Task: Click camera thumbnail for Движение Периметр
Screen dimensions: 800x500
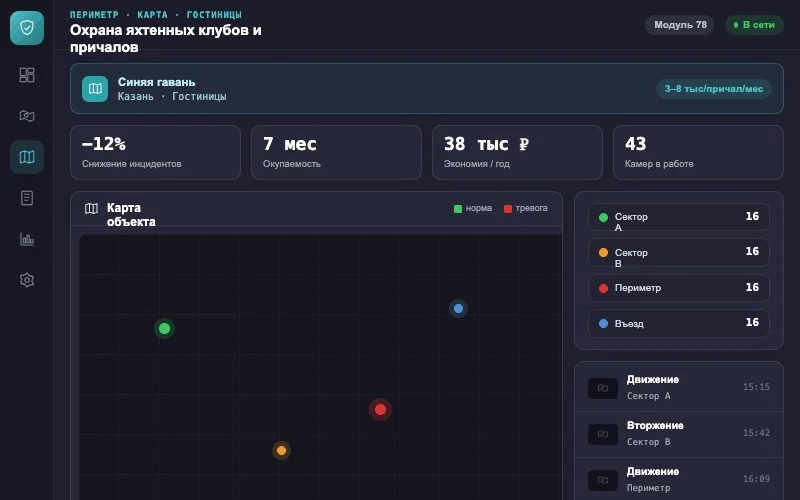Action: pyautogui.click(x=603, y=480)
